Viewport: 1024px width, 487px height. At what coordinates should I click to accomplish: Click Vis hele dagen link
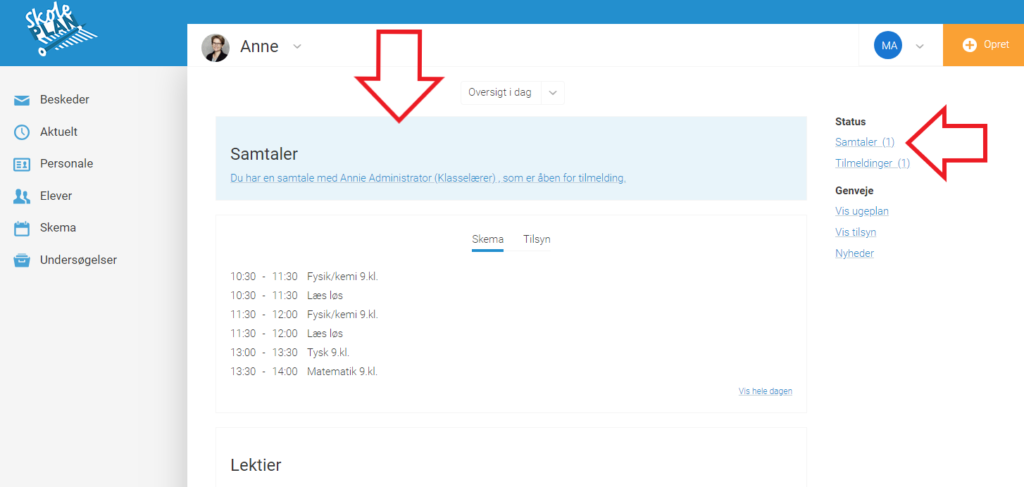(x=765, y=392)
